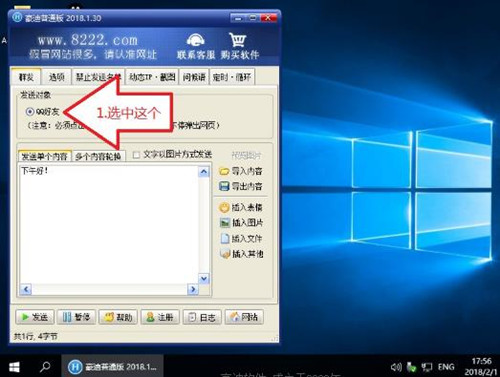Click the www.8222.com banner text
Image resolution: width=500 pixels, height=377 pixels.
click(x=88, y=41)
